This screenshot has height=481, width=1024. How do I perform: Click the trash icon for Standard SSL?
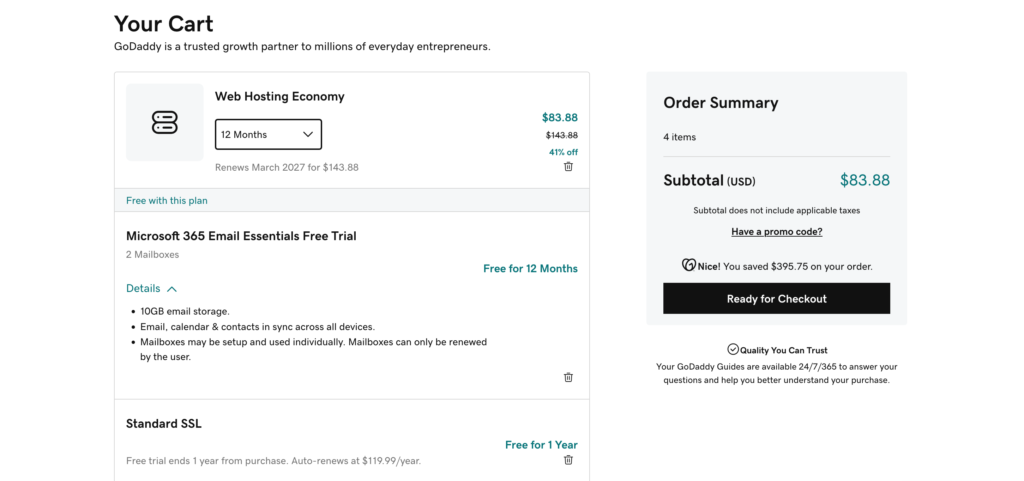568,460
